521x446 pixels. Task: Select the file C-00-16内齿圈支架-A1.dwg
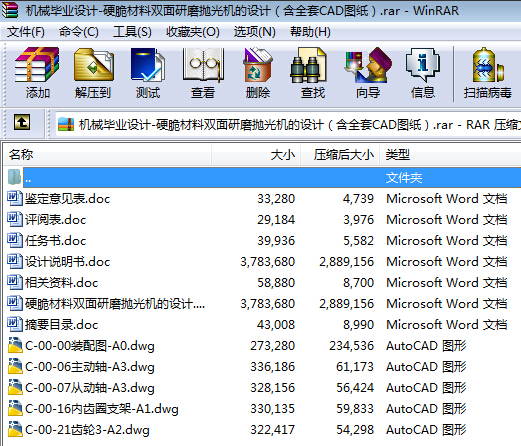click(x=102, y=409)
